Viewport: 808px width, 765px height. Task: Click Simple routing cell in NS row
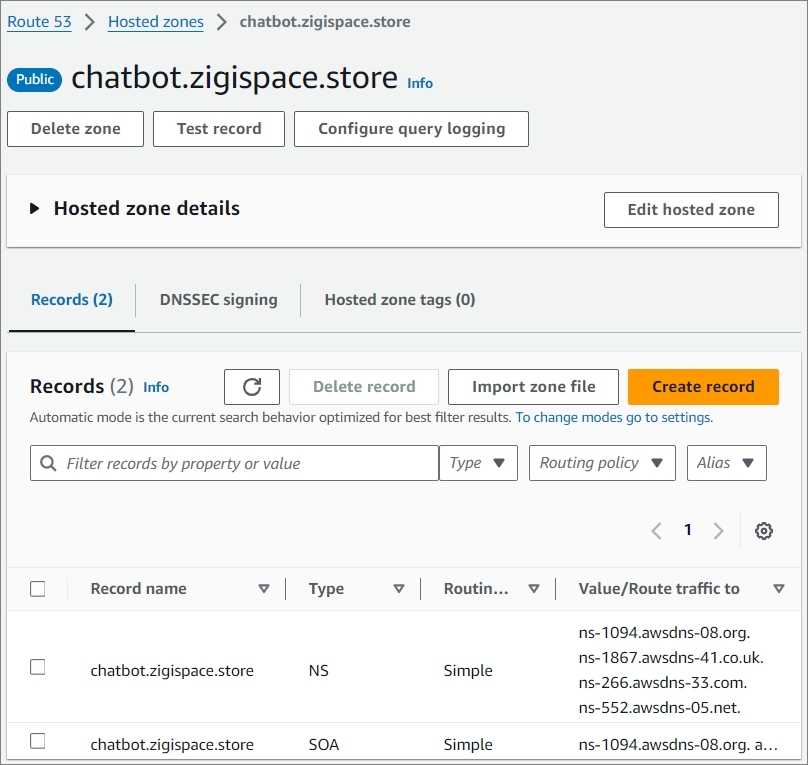pos(468,671)
